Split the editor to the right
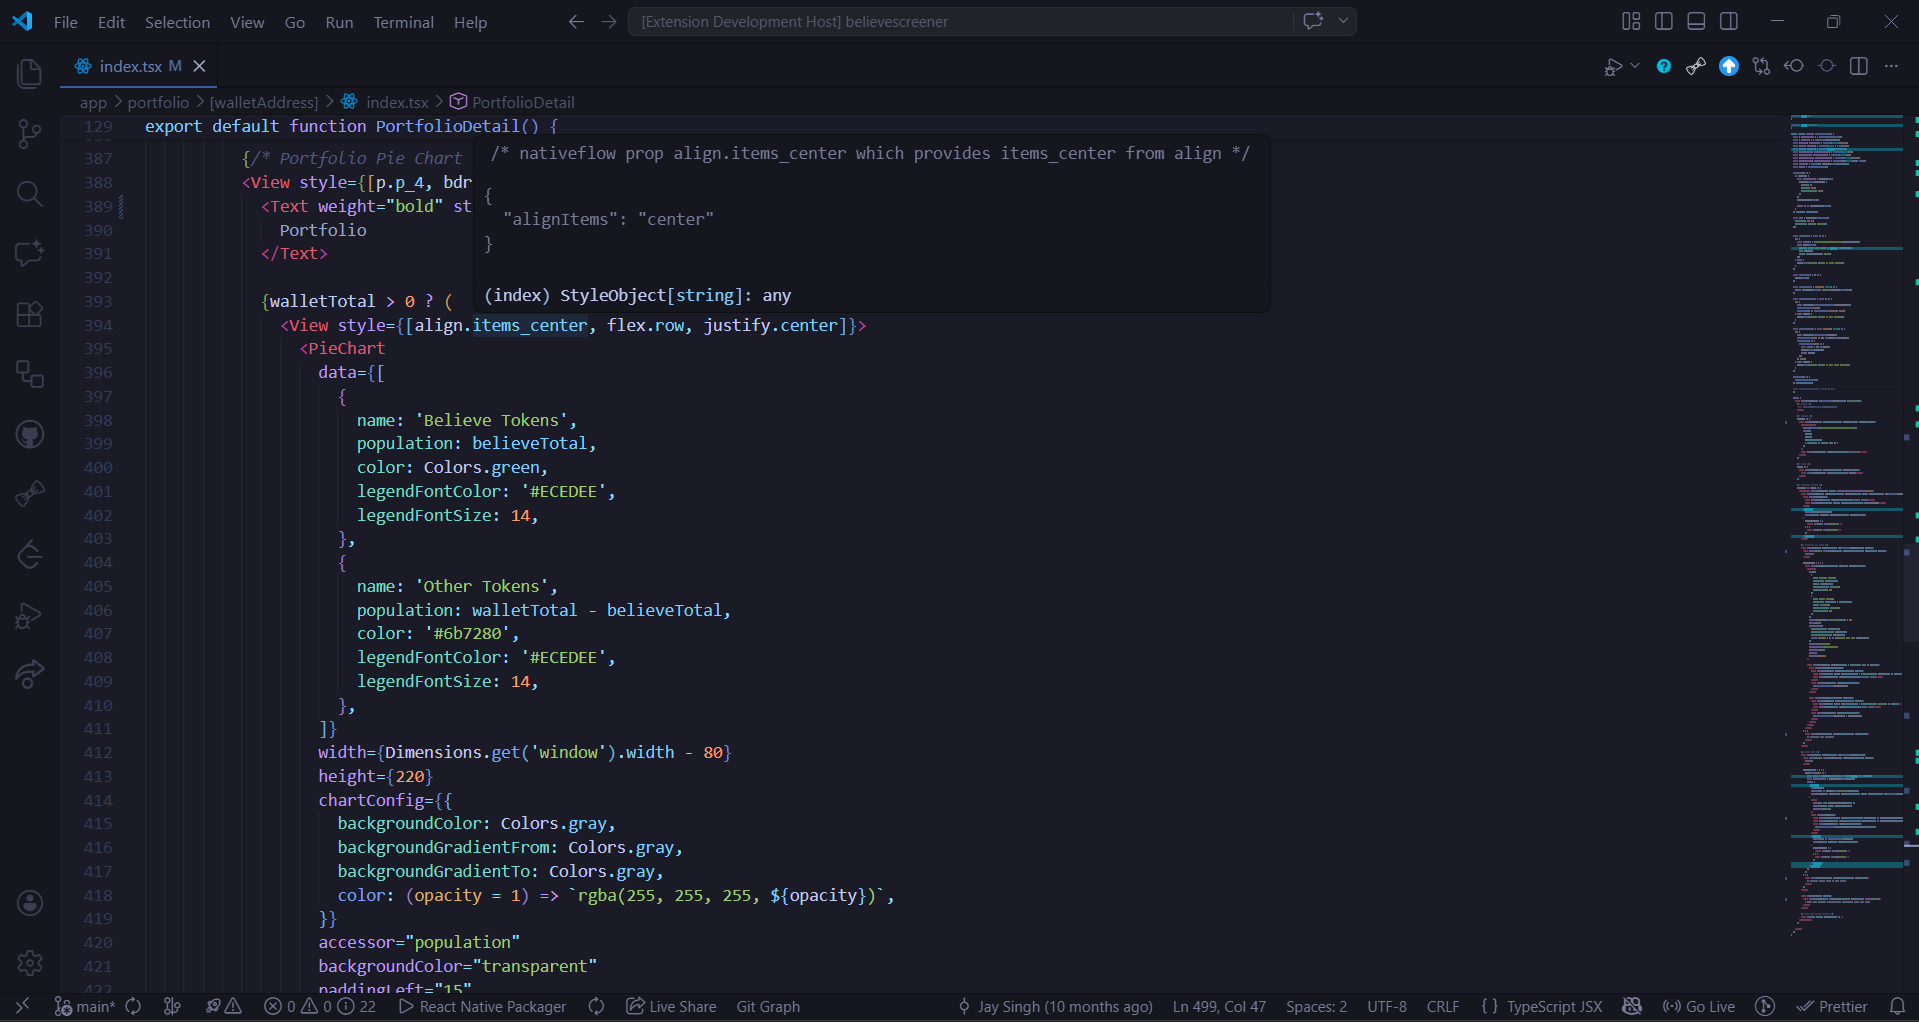 pyautogui.click(x=1859, y=66)
